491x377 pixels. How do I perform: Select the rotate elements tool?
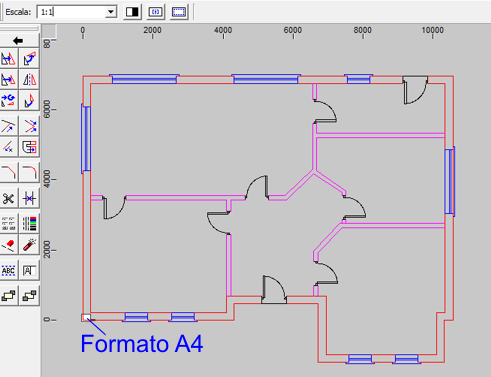29,59
